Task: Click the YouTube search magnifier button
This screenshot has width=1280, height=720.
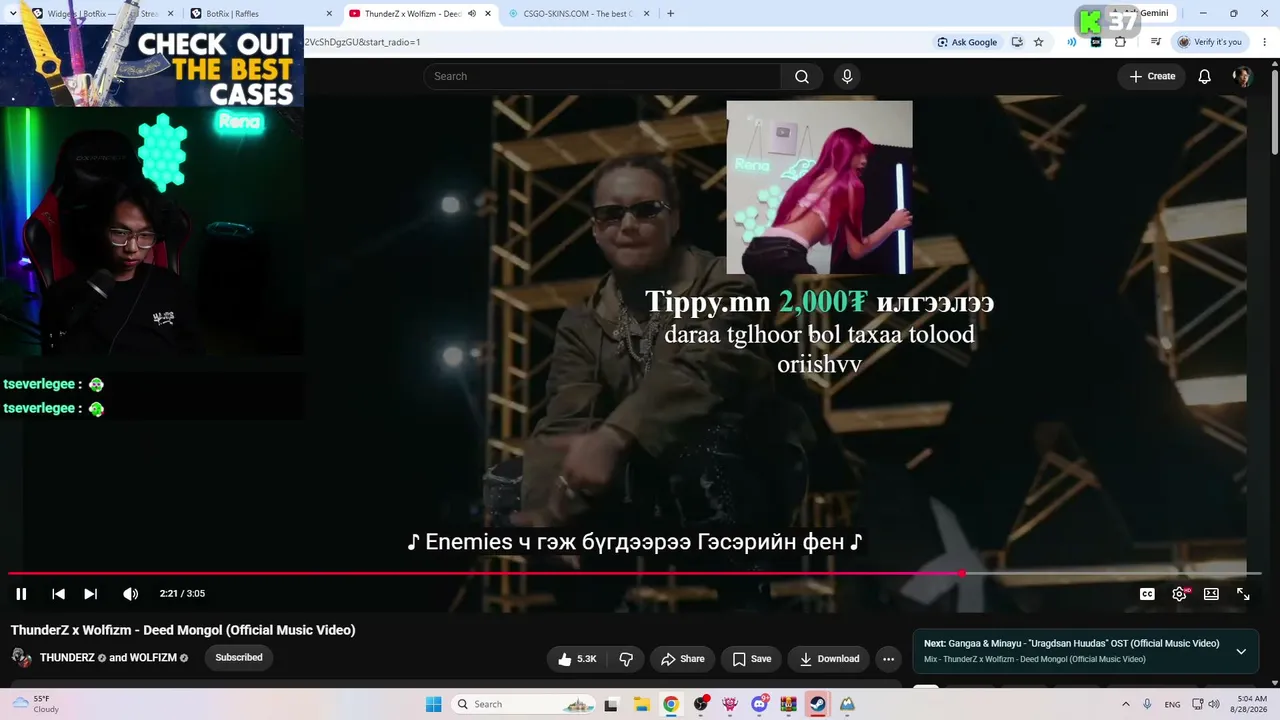Action: (x=802, y=76)
